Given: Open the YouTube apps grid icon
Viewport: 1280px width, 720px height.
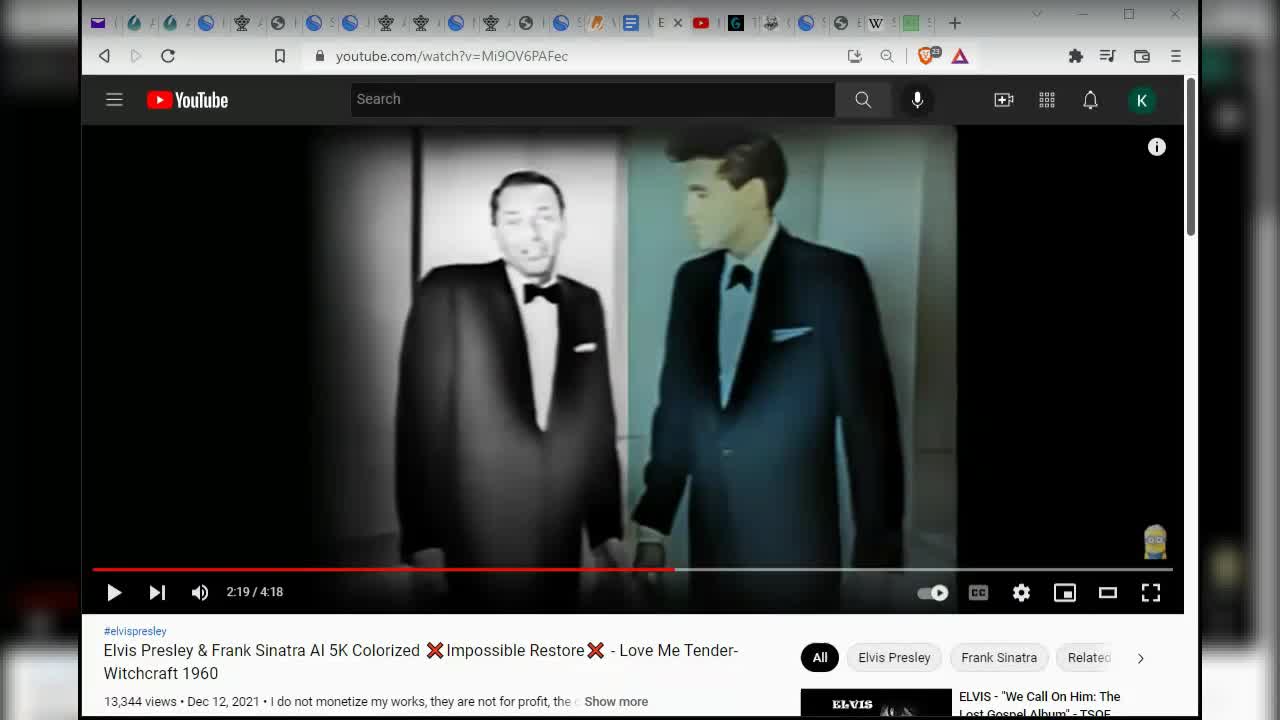Looking at the screenshot, I should [x=1047, y=100].
